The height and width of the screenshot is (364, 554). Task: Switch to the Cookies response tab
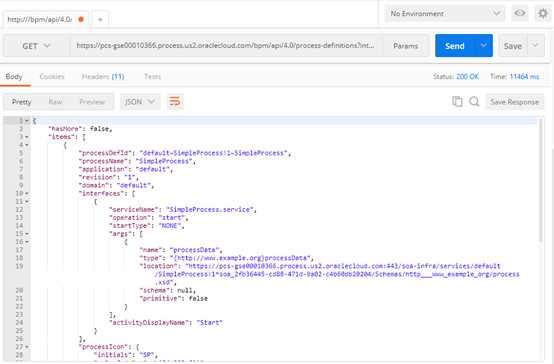[52, 77]
